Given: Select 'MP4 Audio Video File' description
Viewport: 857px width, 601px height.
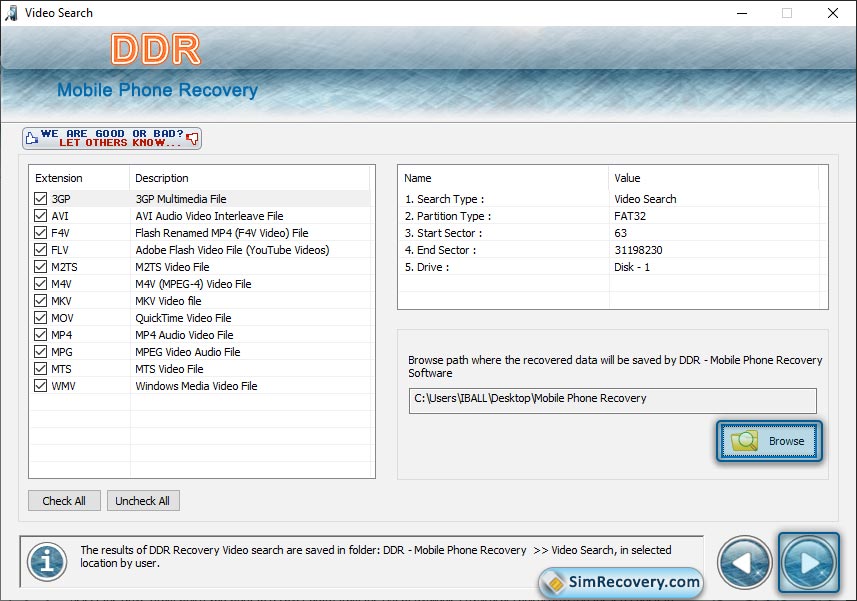Looking at the screenshot, I should 184,334.
